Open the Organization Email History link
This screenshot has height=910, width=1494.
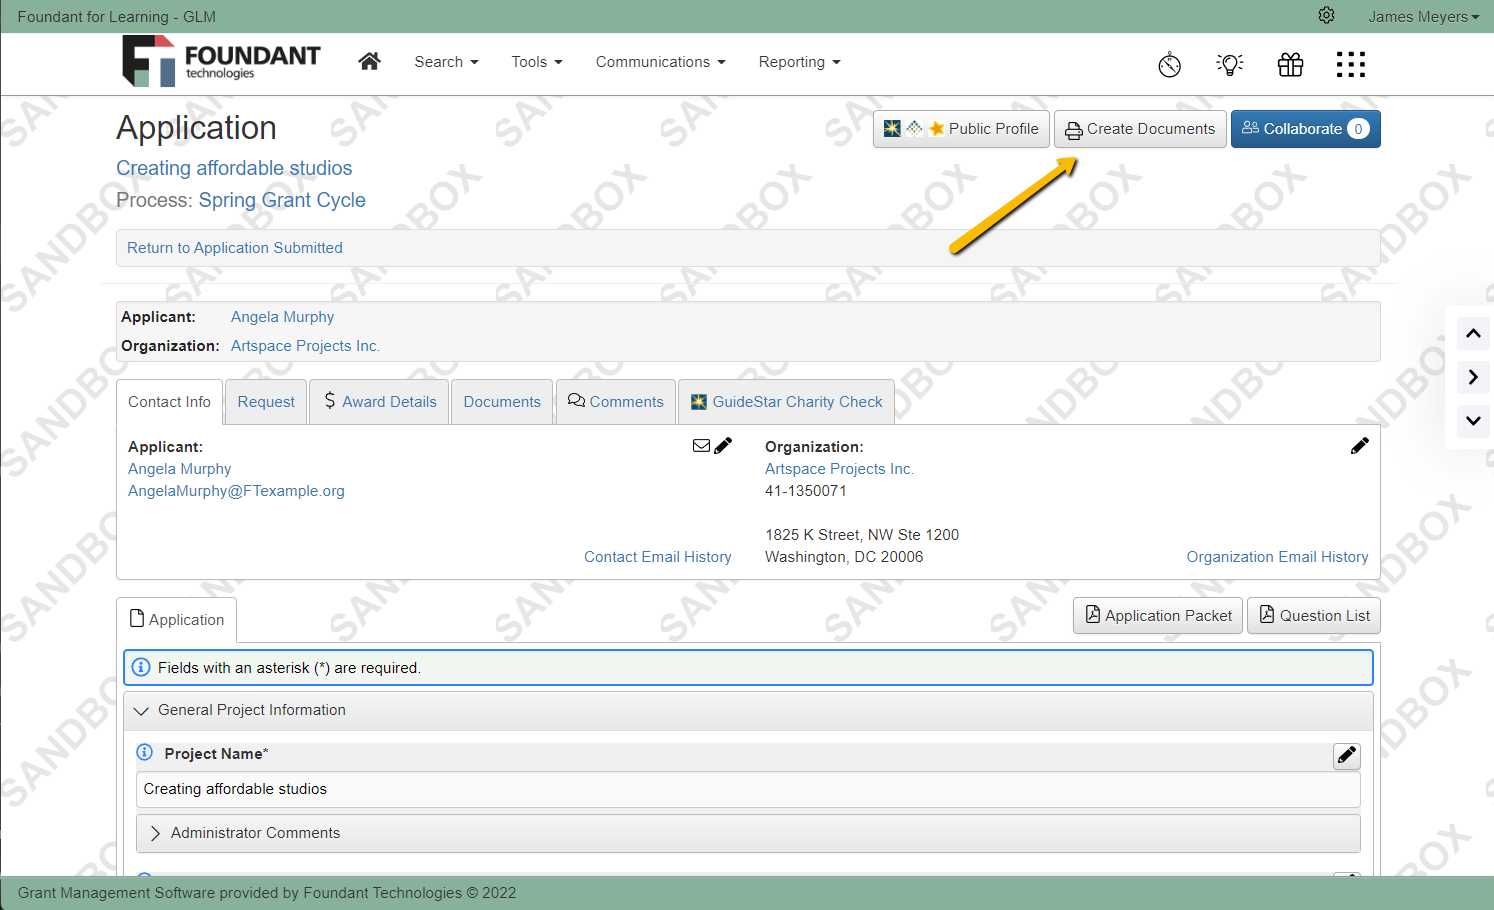(1277, 556)
